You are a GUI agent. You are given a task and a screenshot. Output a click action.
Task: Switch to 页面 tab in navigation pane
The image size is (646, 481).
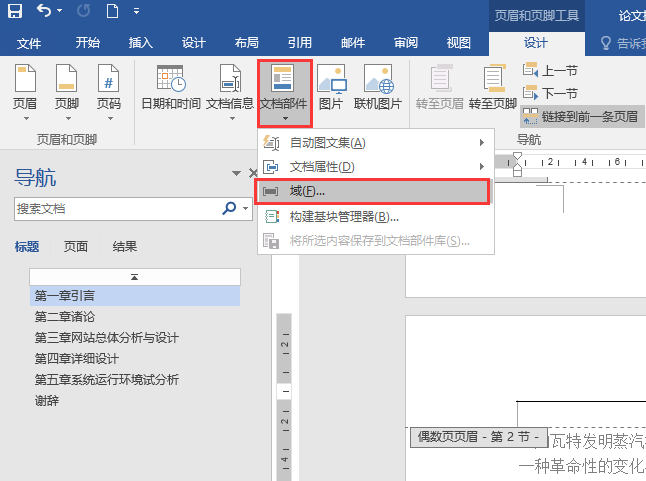(76, 247)
